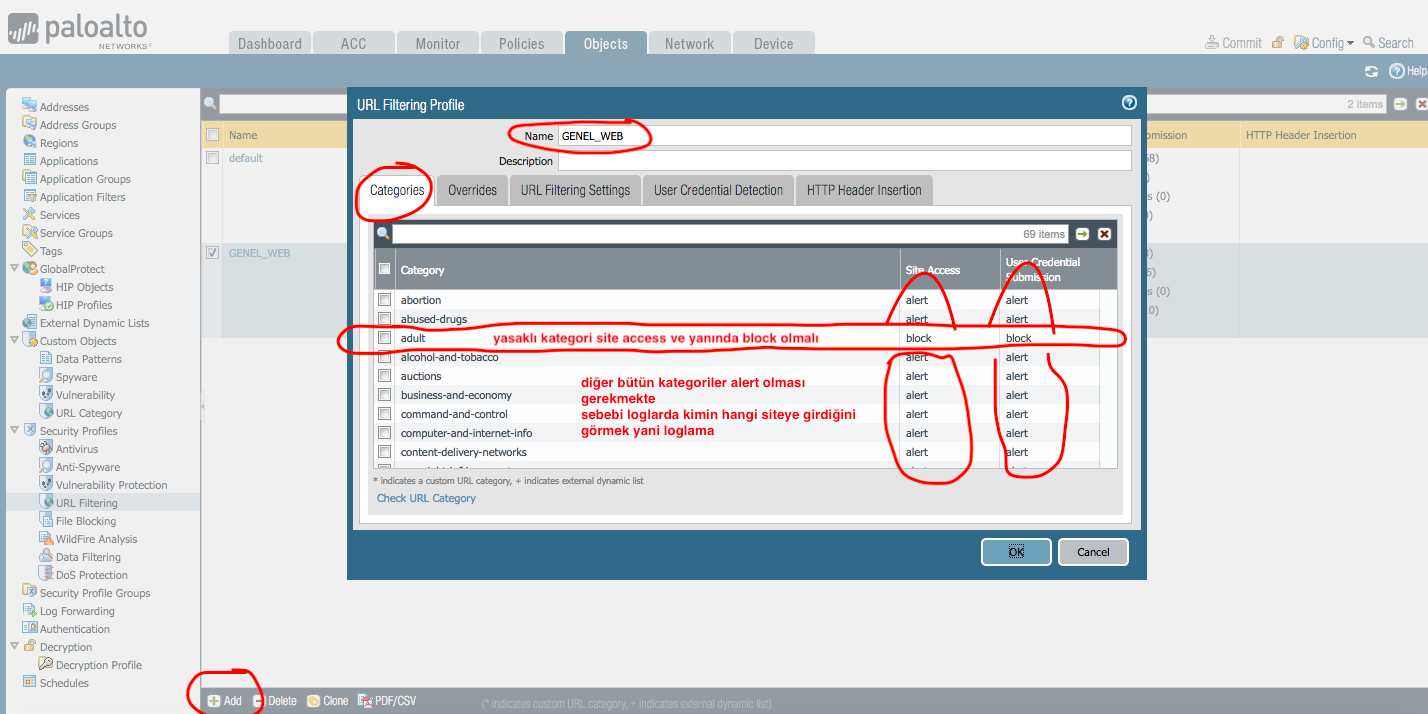Image resolution: width=1428 pixels, height=714 pixels.
Task: Open External Dynamic Lists
Action: (x=92, y=322)
